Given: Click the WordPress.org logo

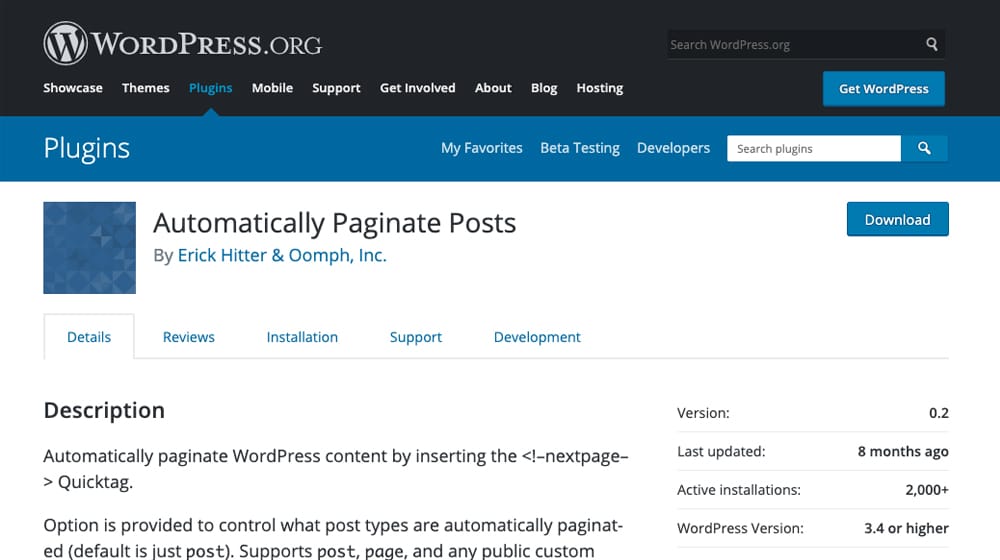Looking at the screenshot, I should (x=183, y=43).
